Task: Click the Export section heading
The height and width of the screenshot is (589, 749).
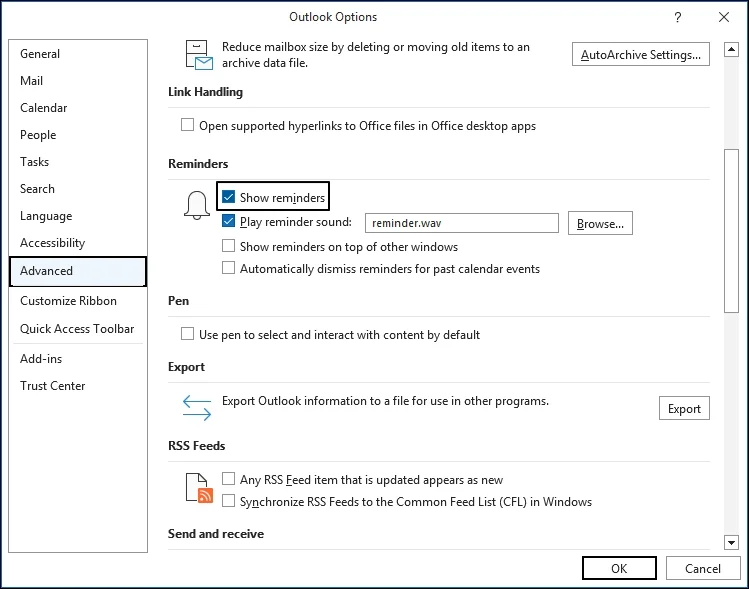Action: [x=186, y=367]
